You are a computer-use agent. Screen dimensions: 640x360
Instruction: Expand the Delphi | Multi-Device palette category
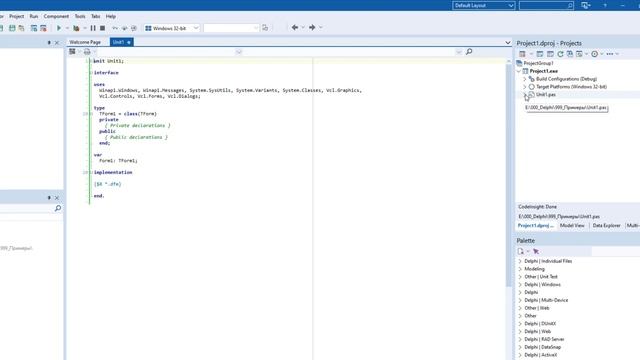pyautogui.click(x=520, y=300)
